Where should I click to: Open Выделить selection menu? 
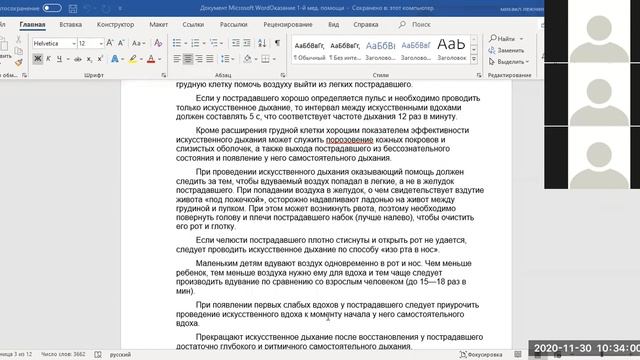[509, 62]
